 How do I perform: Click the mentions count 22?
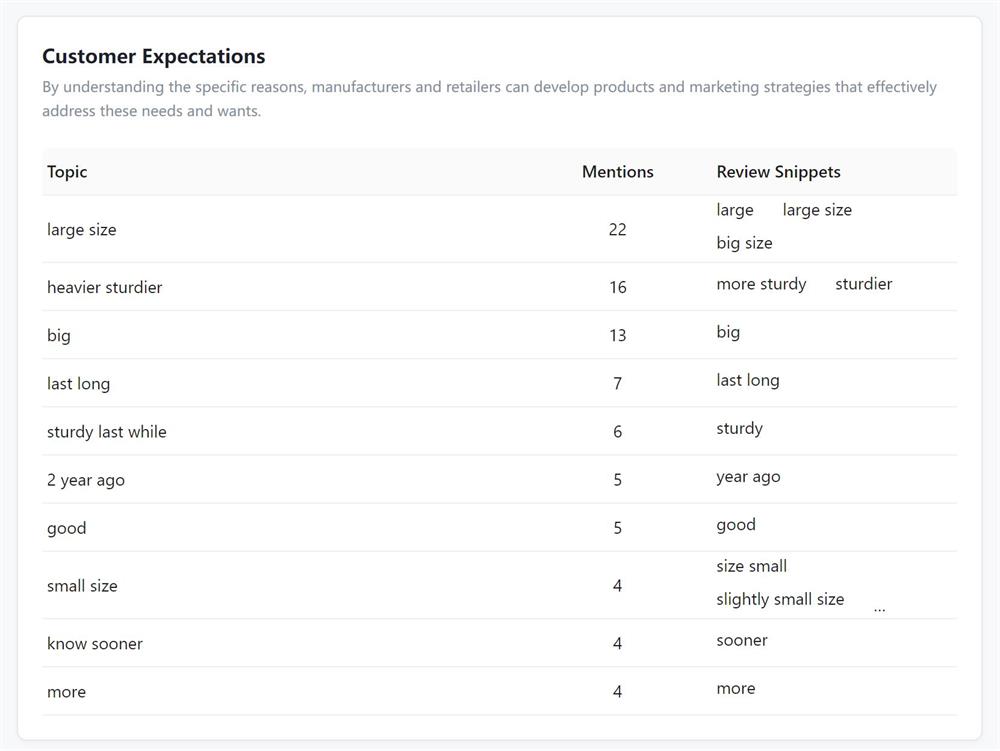617,230
